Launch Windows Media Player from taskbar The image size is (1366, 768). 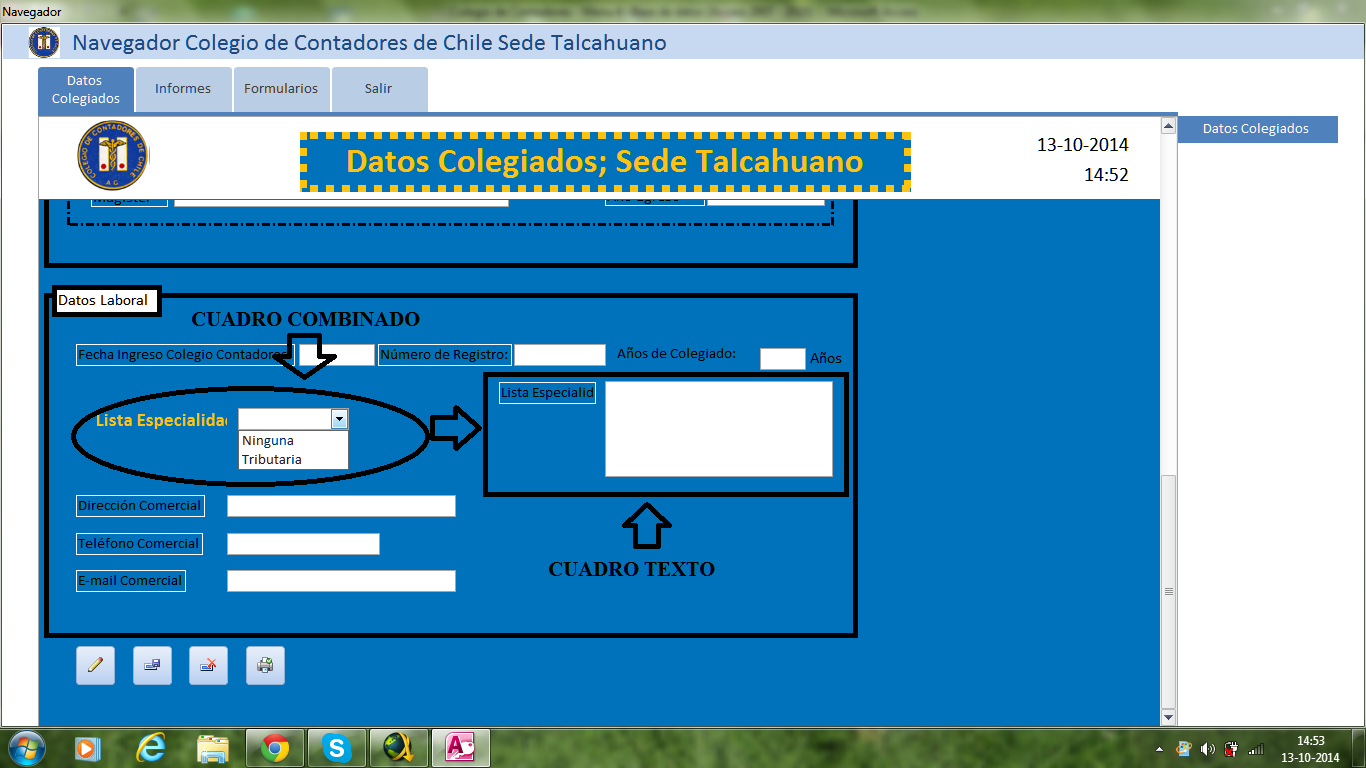coord(88,748)
